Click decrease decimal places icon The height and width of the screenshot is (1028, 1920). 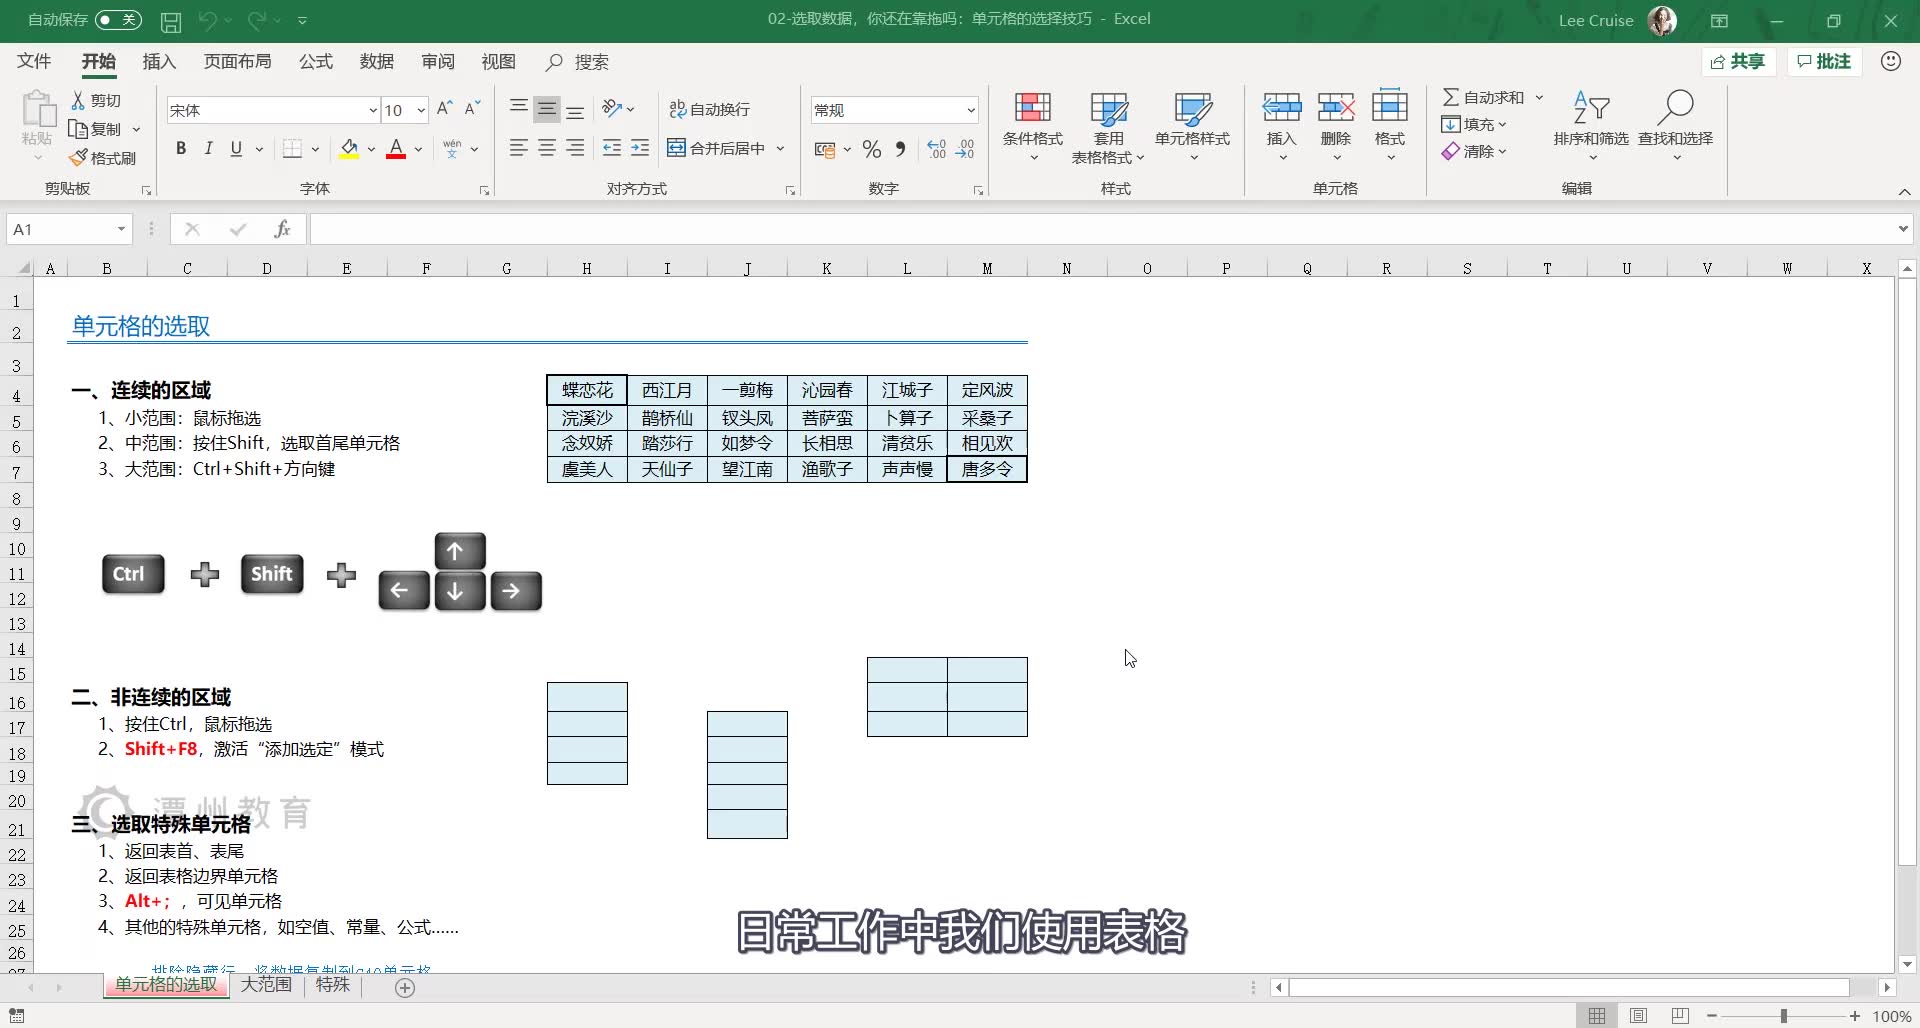coord(965,149)
